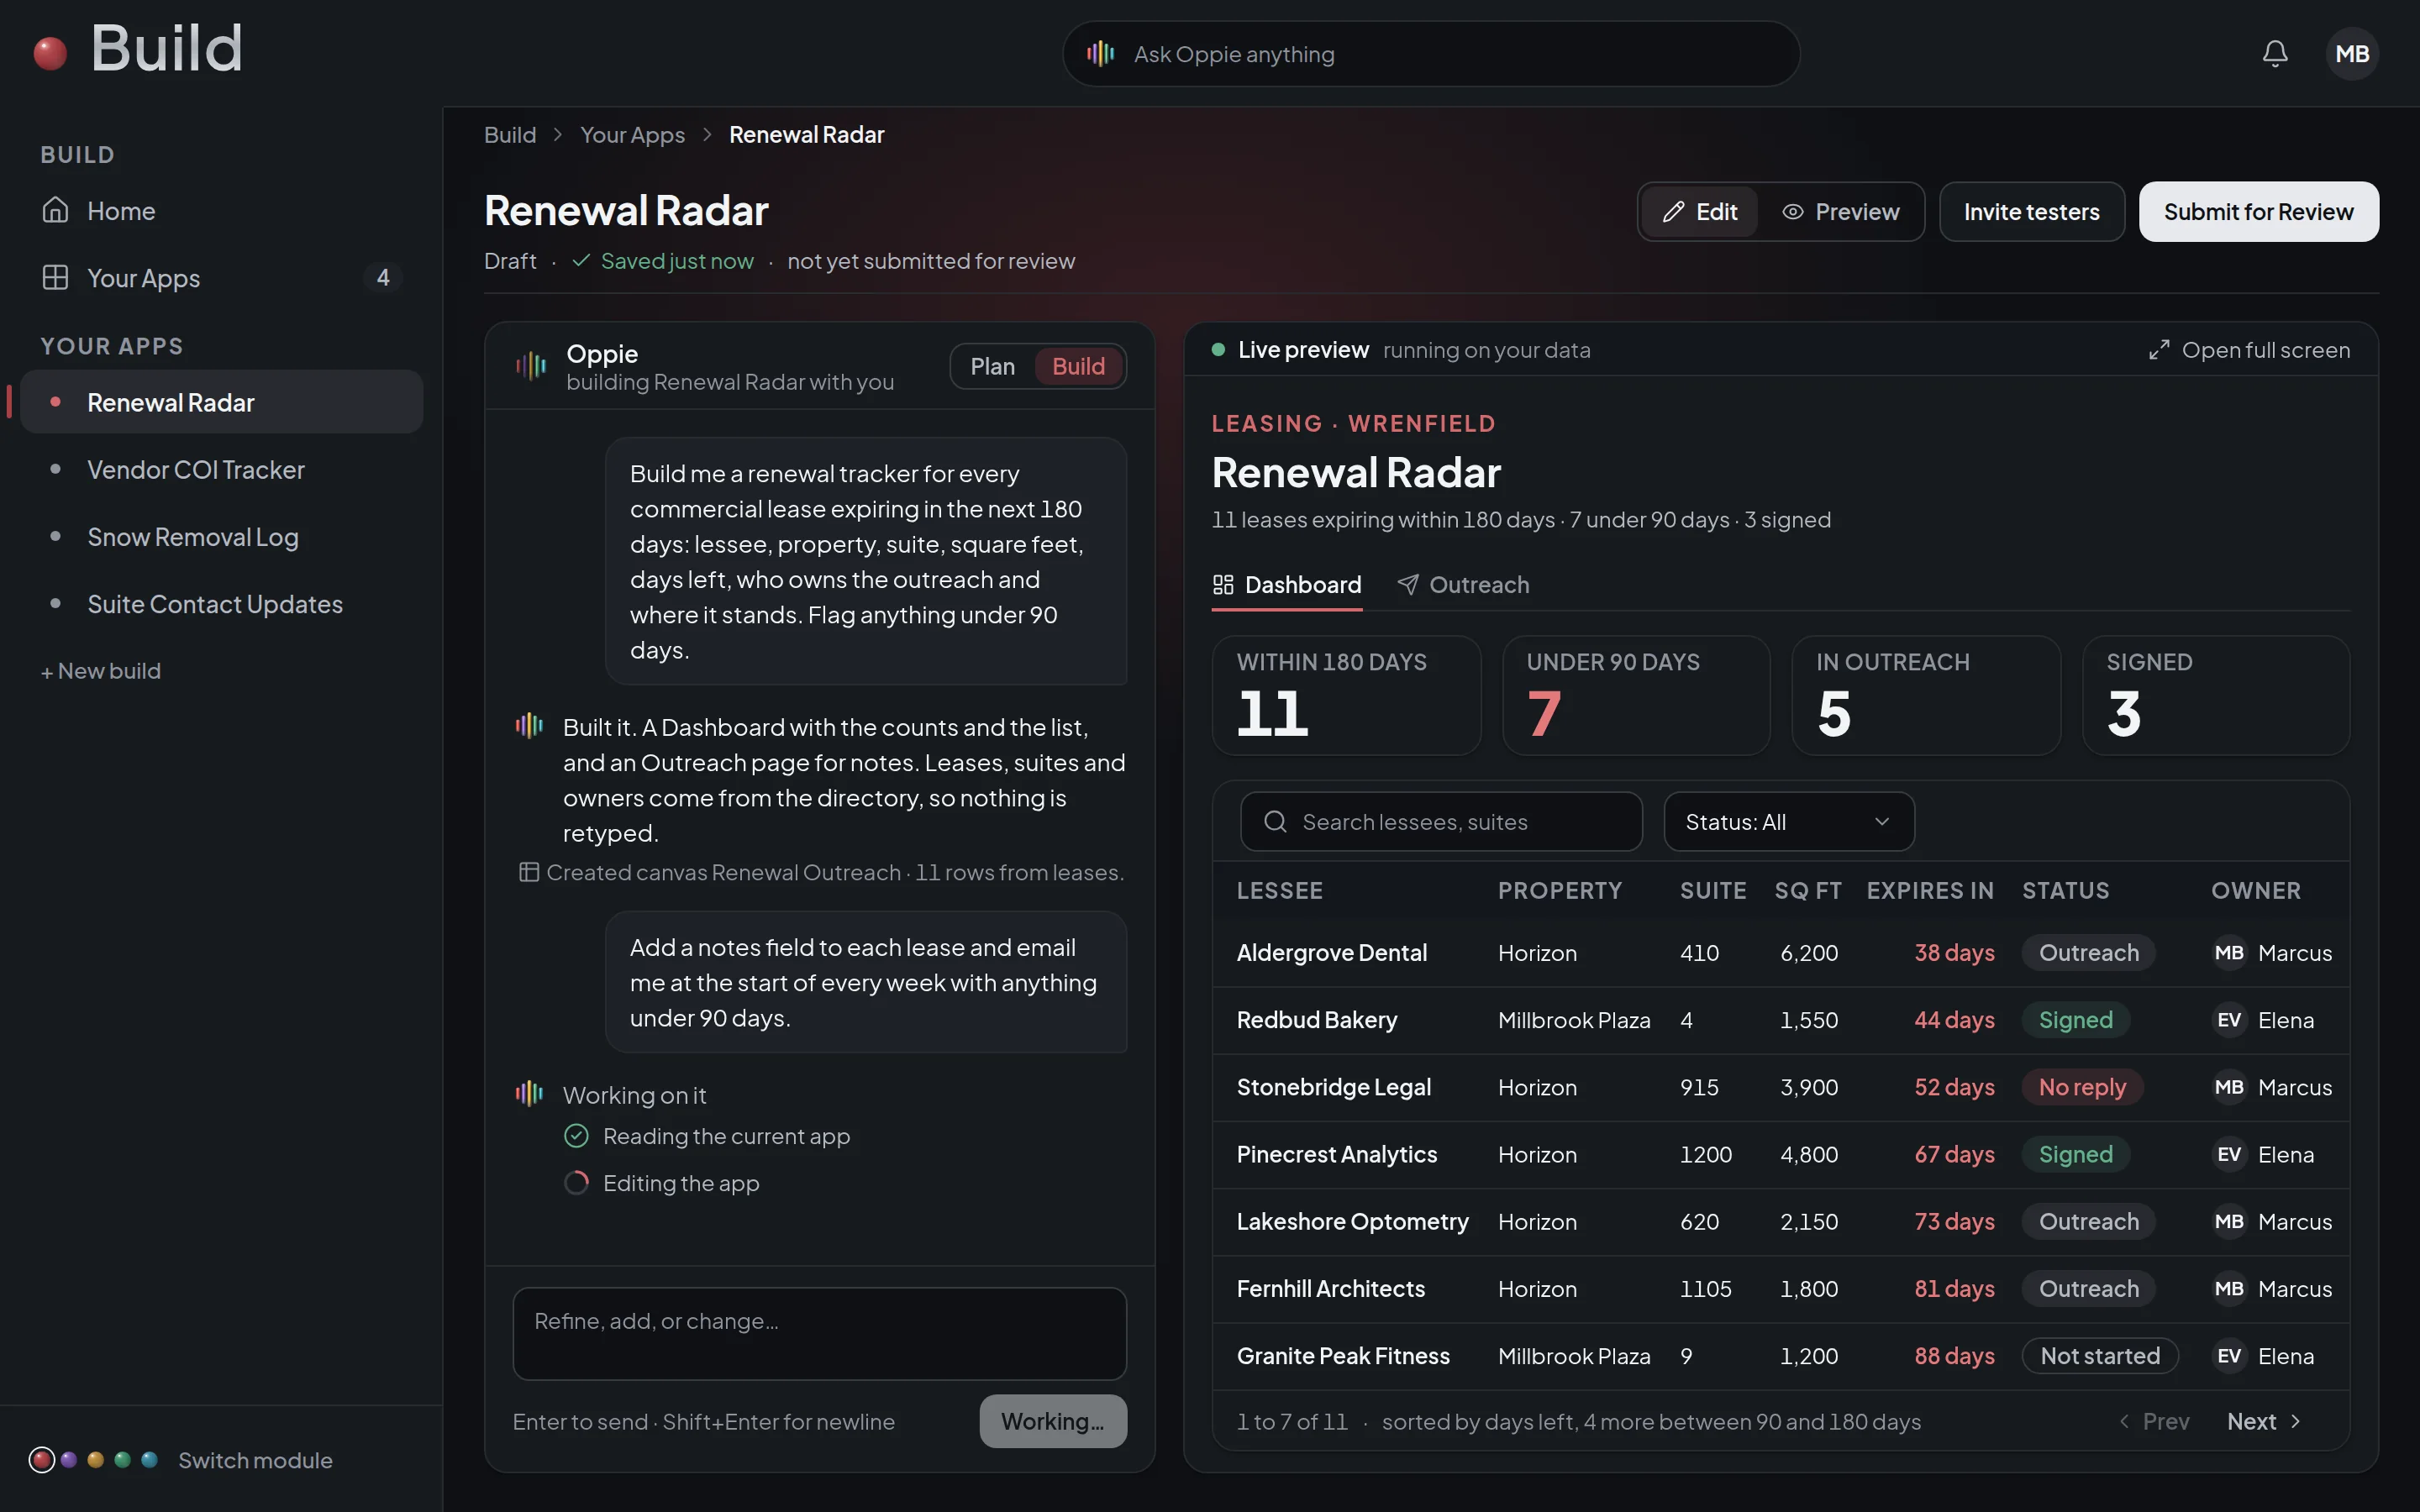Open the Outreach tab
The height and width of the screenshot is (1512, 2420).
point(1463,585)
